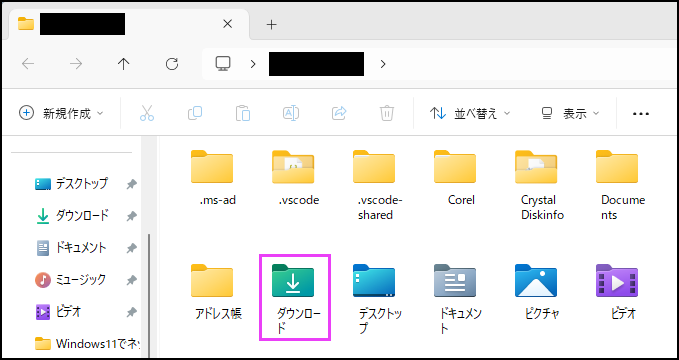Add a new tab with plus button

point(272,25)
